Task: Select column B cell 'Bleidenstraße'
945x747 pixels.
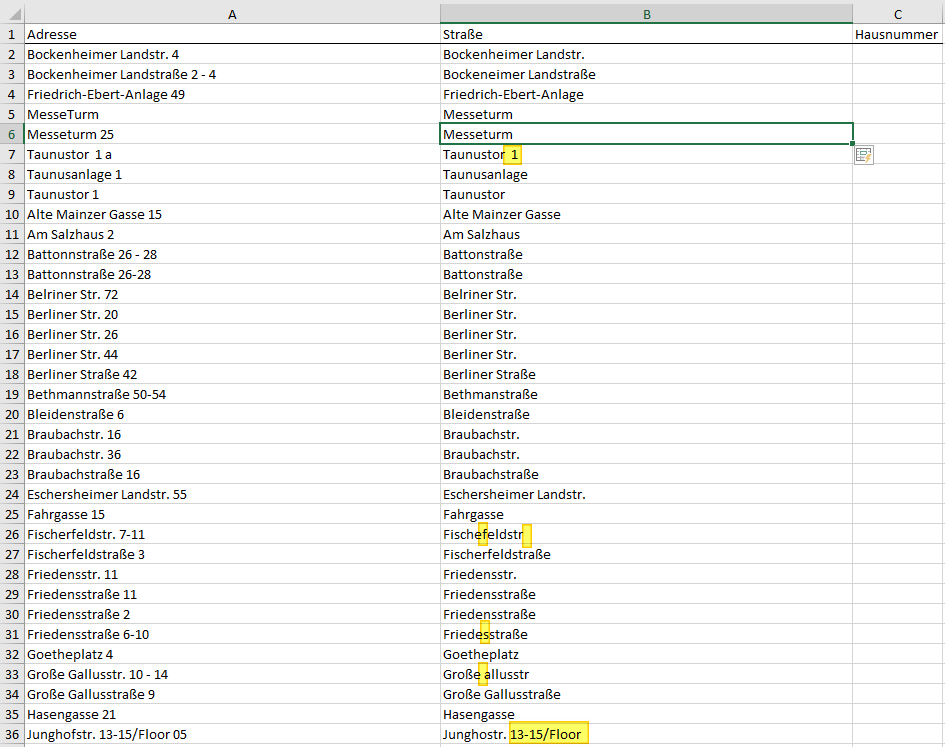Action: (x=646, y=414)
